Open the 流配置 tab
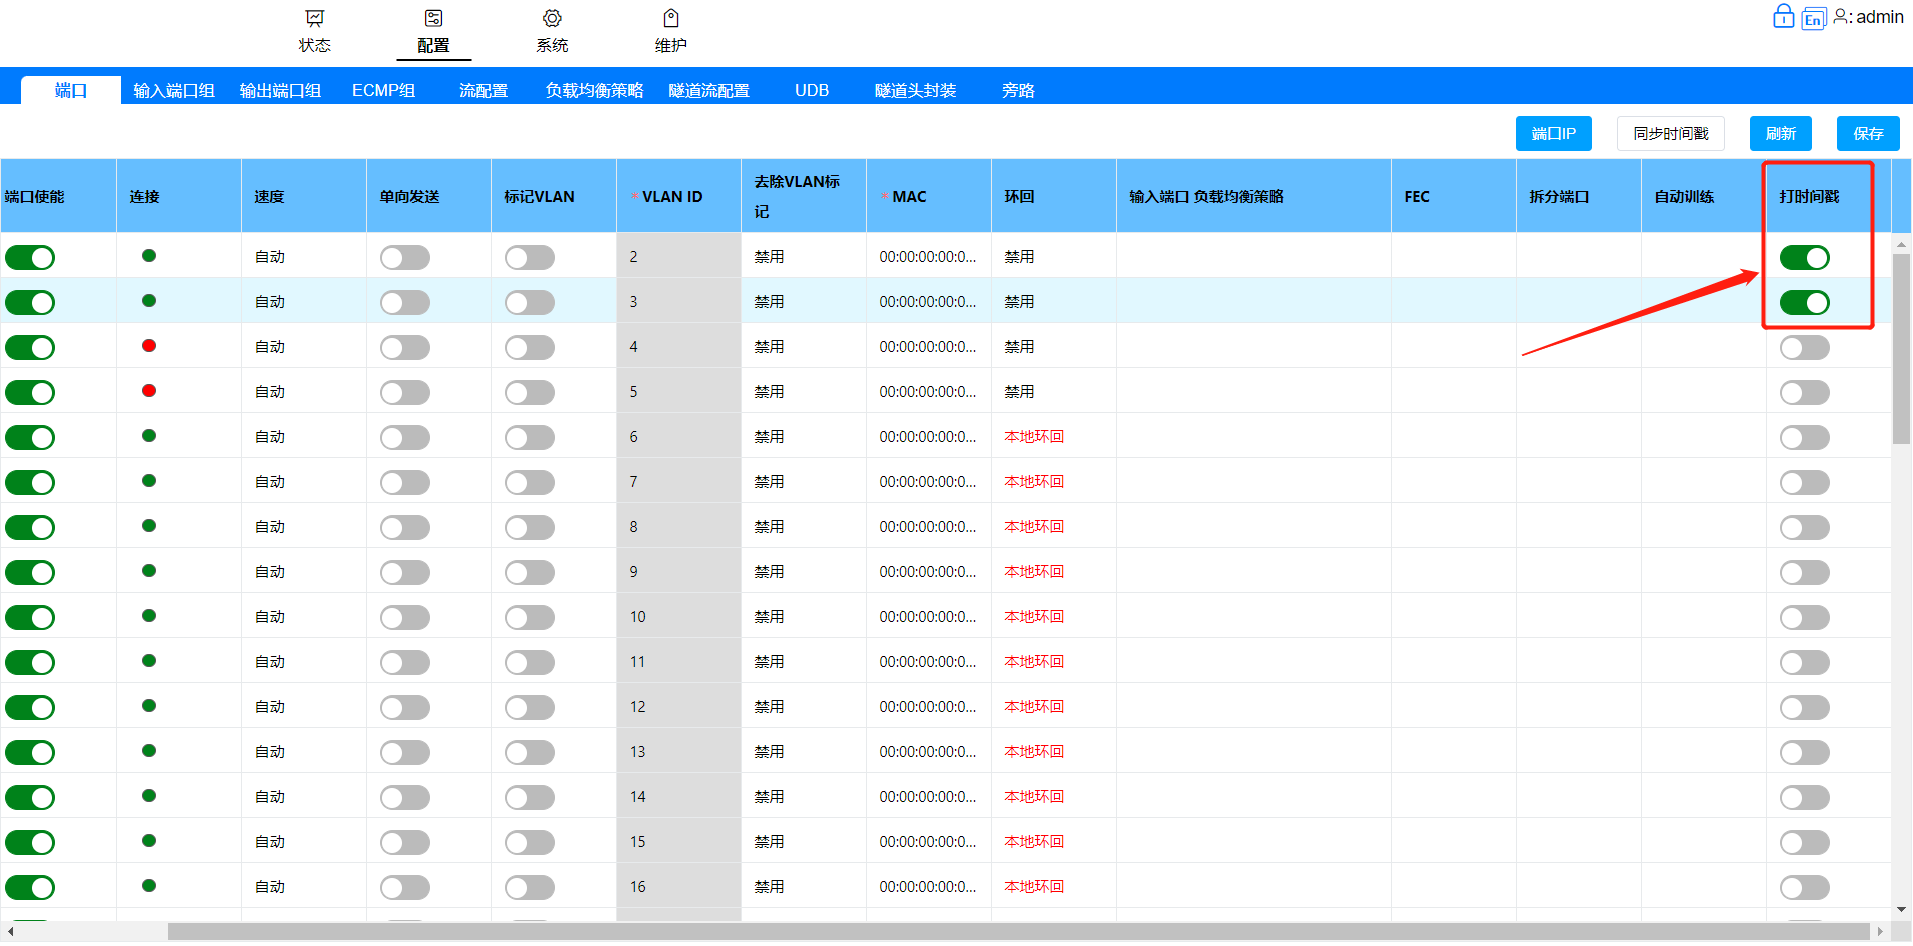This screenshot has width=1913, height=946. coord(483,90)
